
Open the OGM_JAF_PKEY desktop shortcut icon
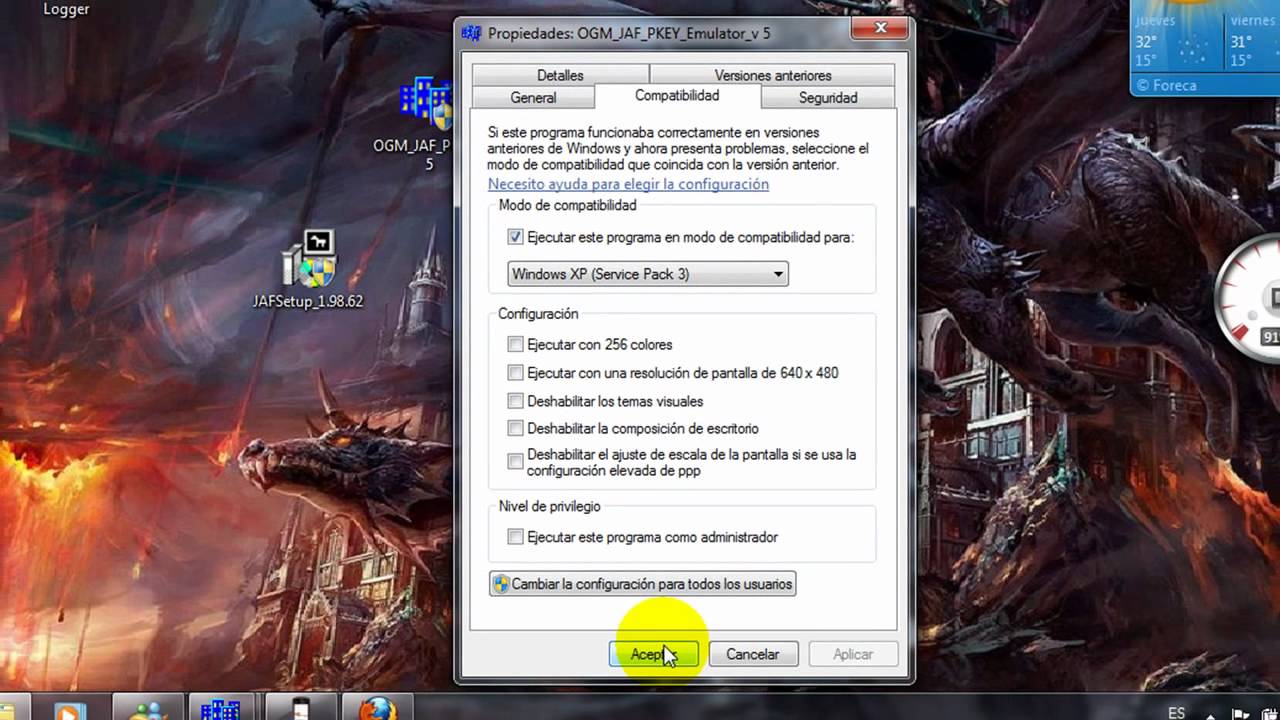426,105
